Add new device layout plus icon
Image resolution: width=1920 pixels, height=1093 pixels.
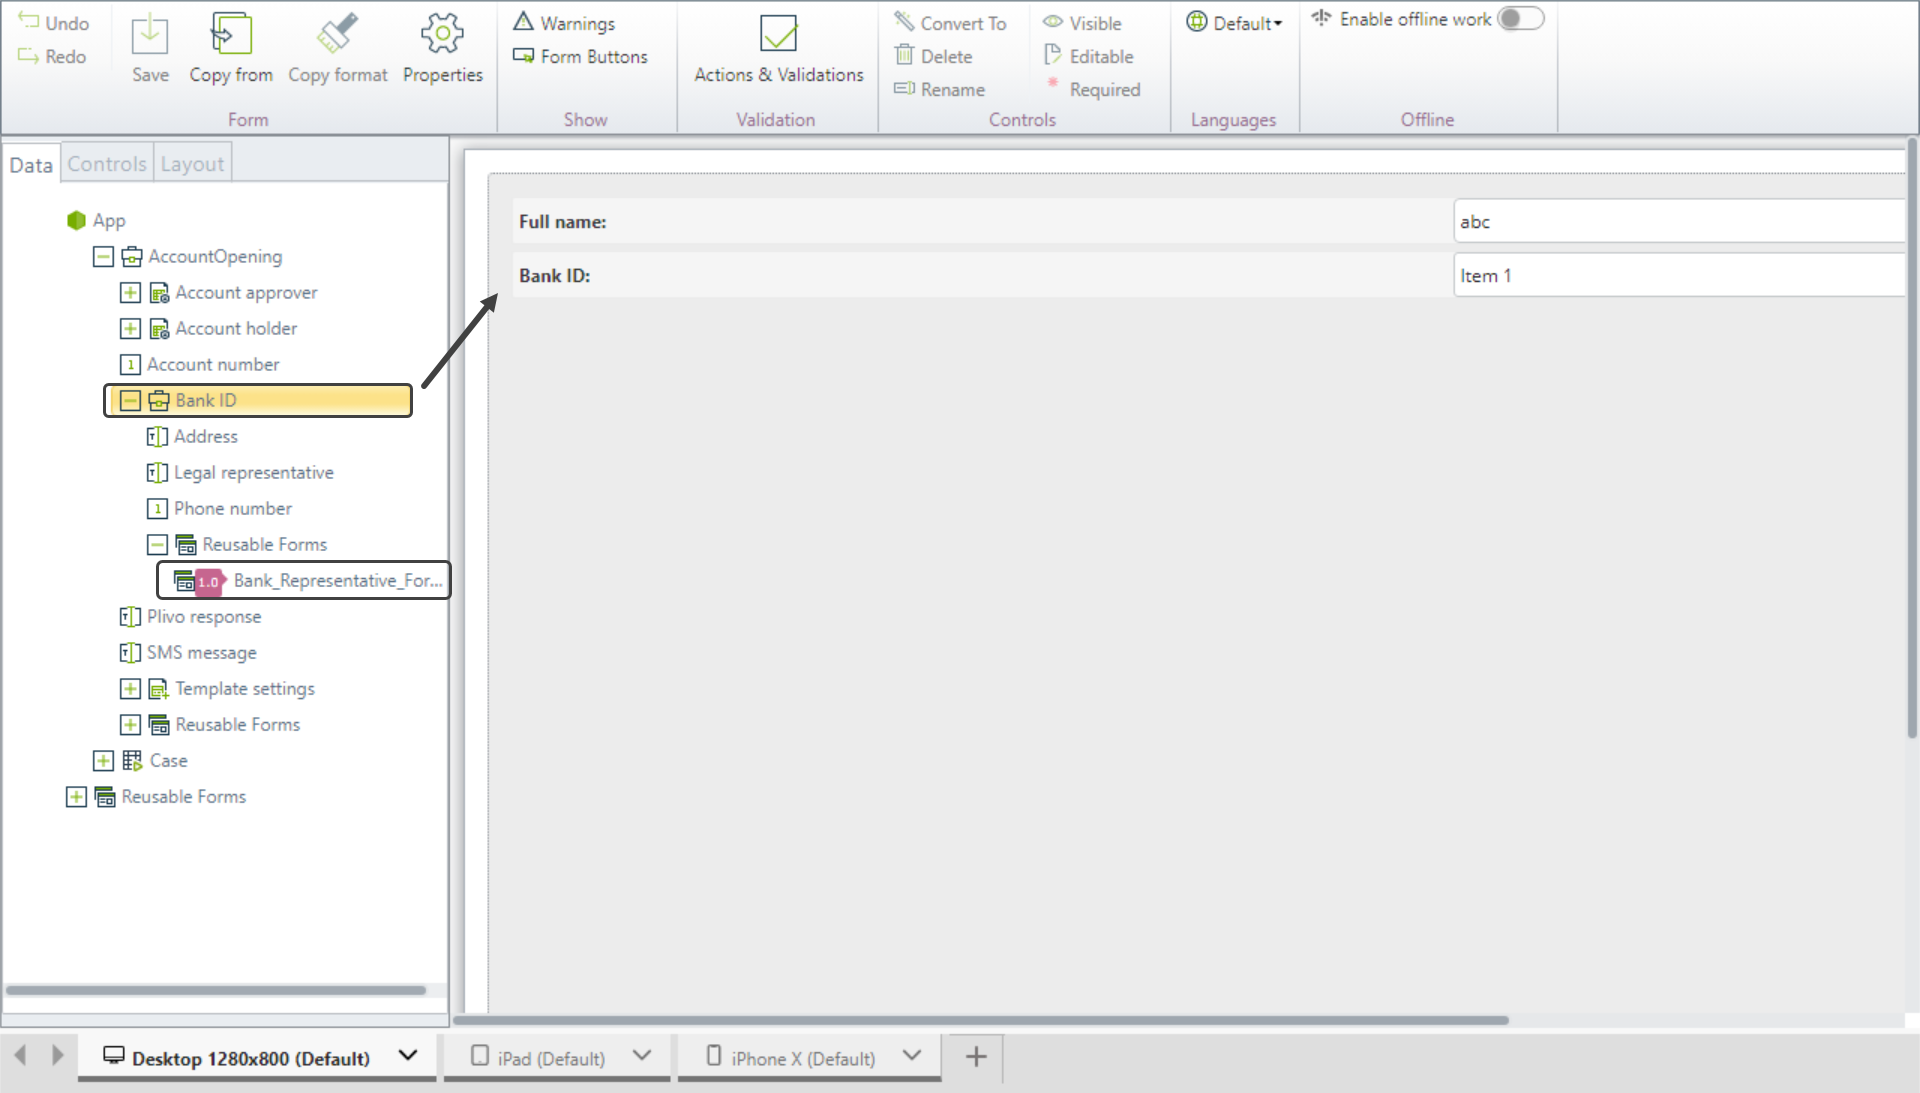point(976,1057)
